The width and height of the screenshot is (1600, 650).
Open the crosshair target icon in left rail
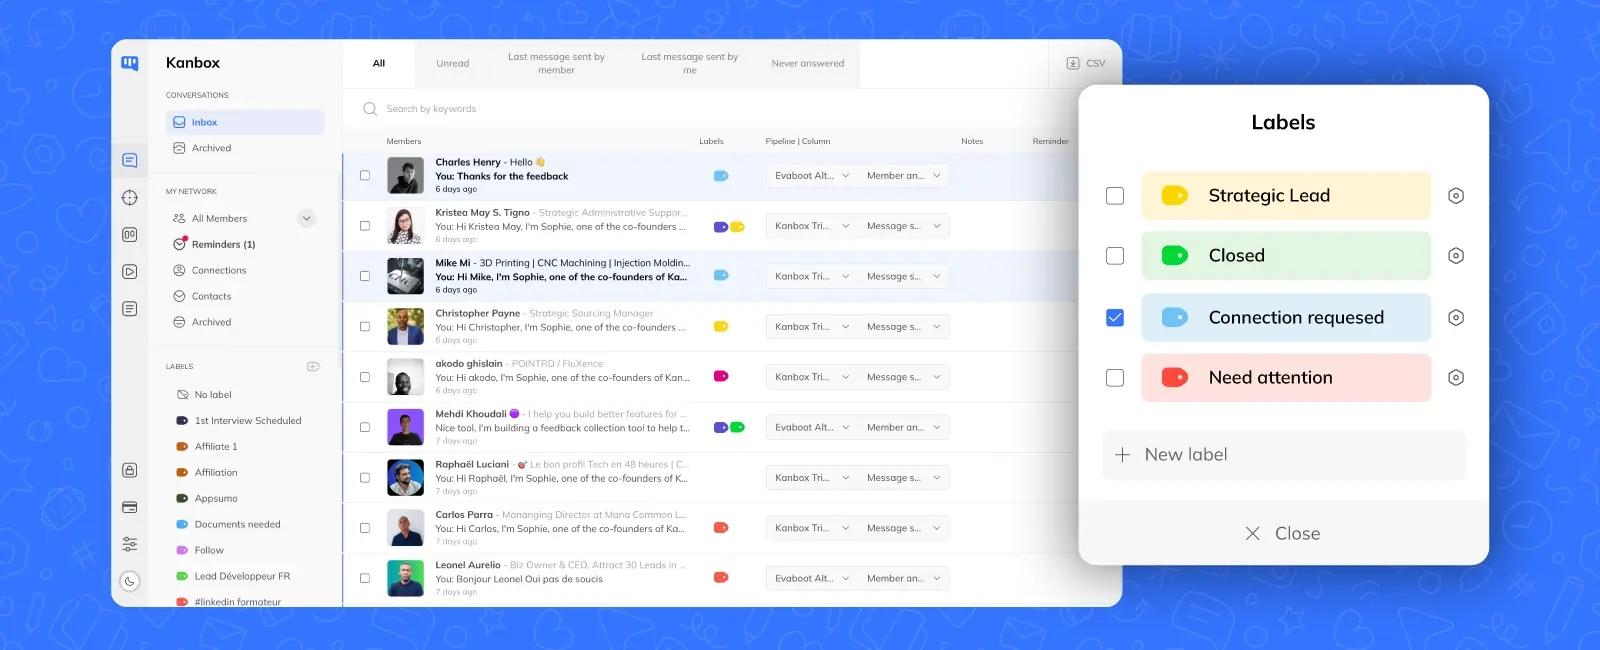(x=130, y=198)
